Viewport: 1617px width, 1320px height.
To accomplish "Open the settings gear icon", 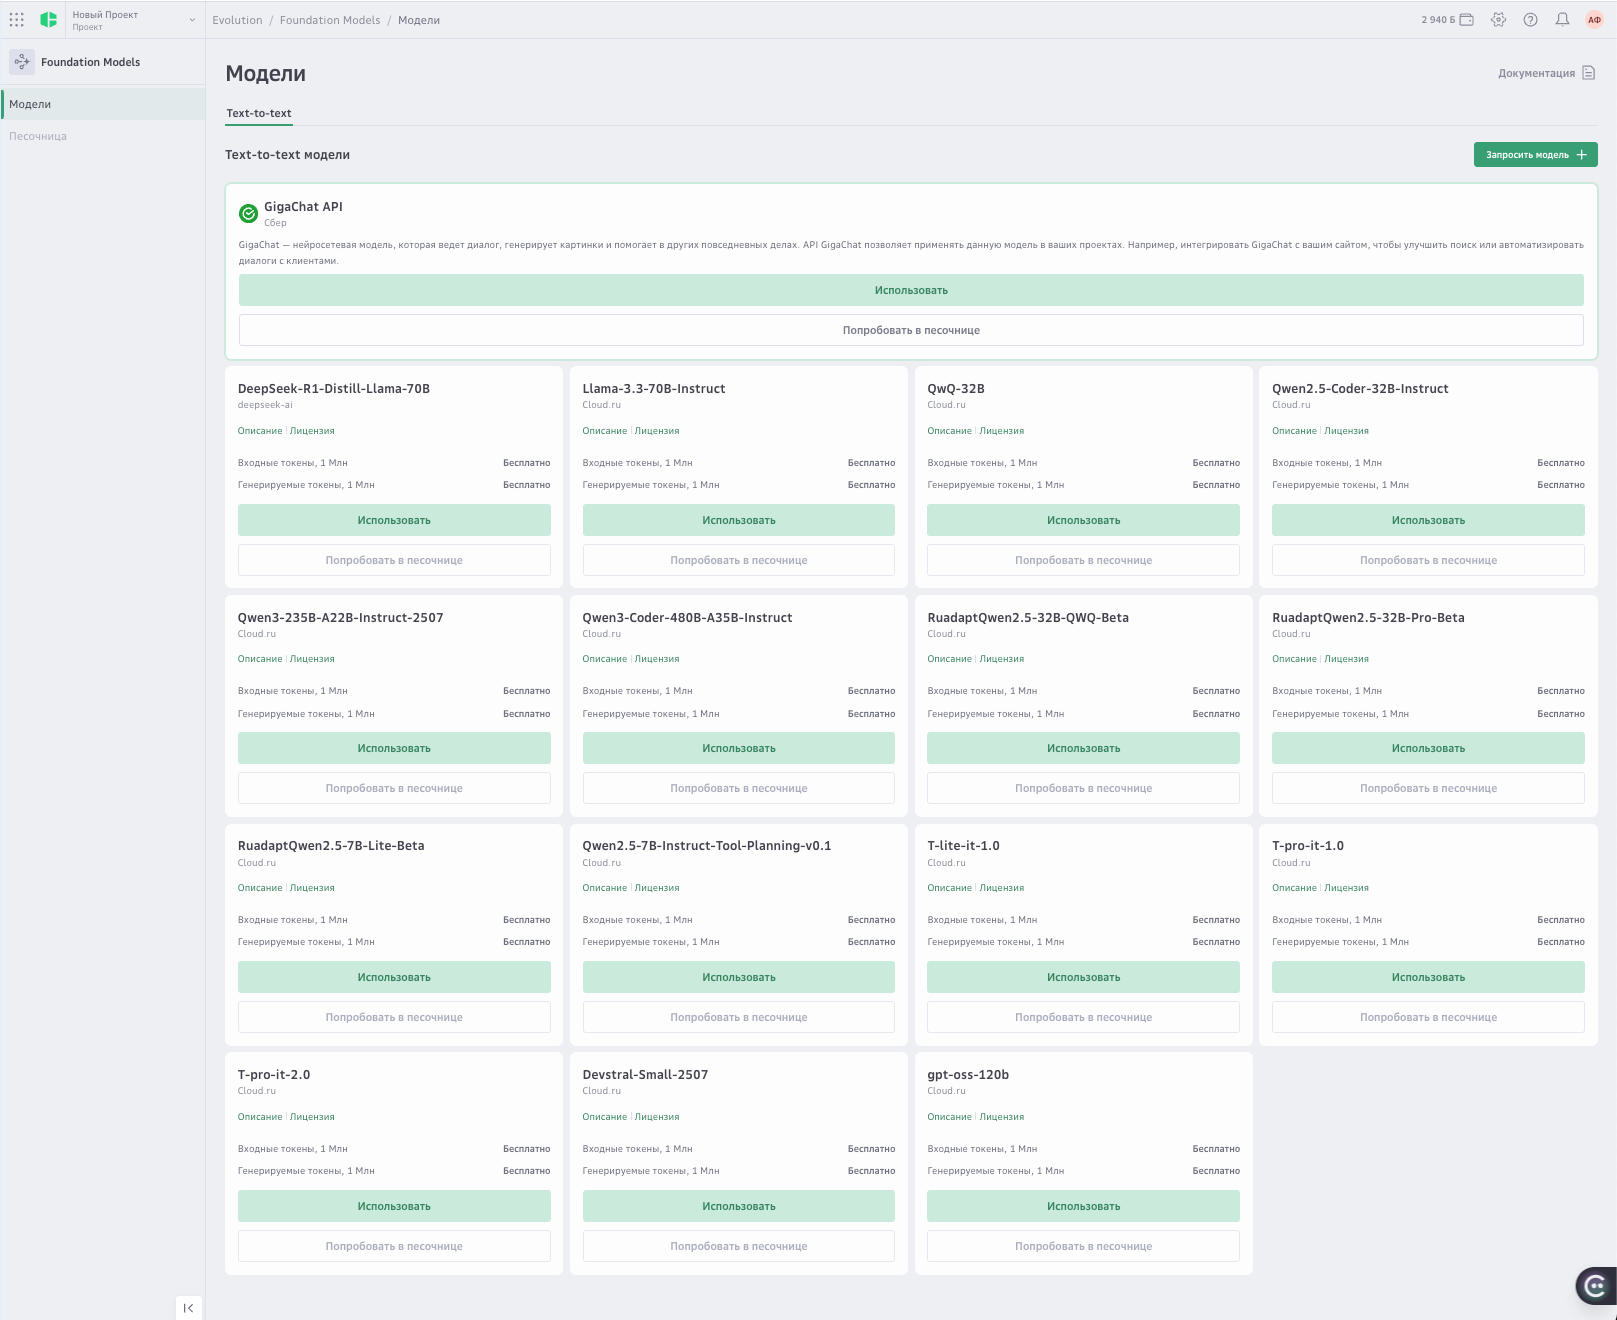I will pos(1498,20).
